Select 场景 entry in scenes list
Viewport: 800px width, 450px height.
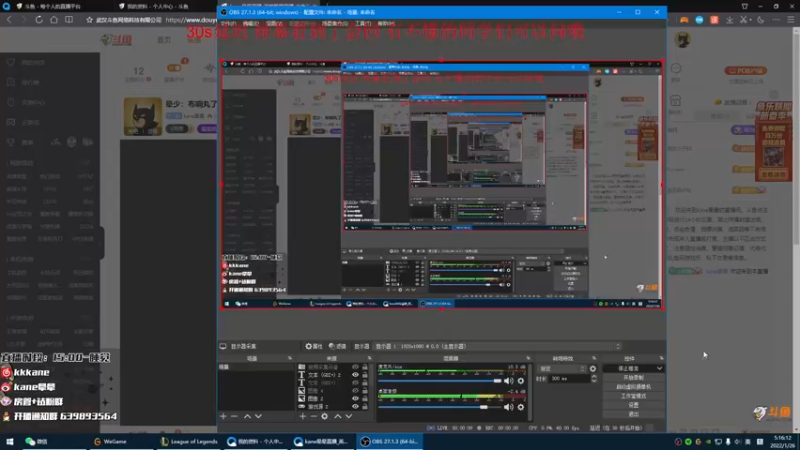257,367
